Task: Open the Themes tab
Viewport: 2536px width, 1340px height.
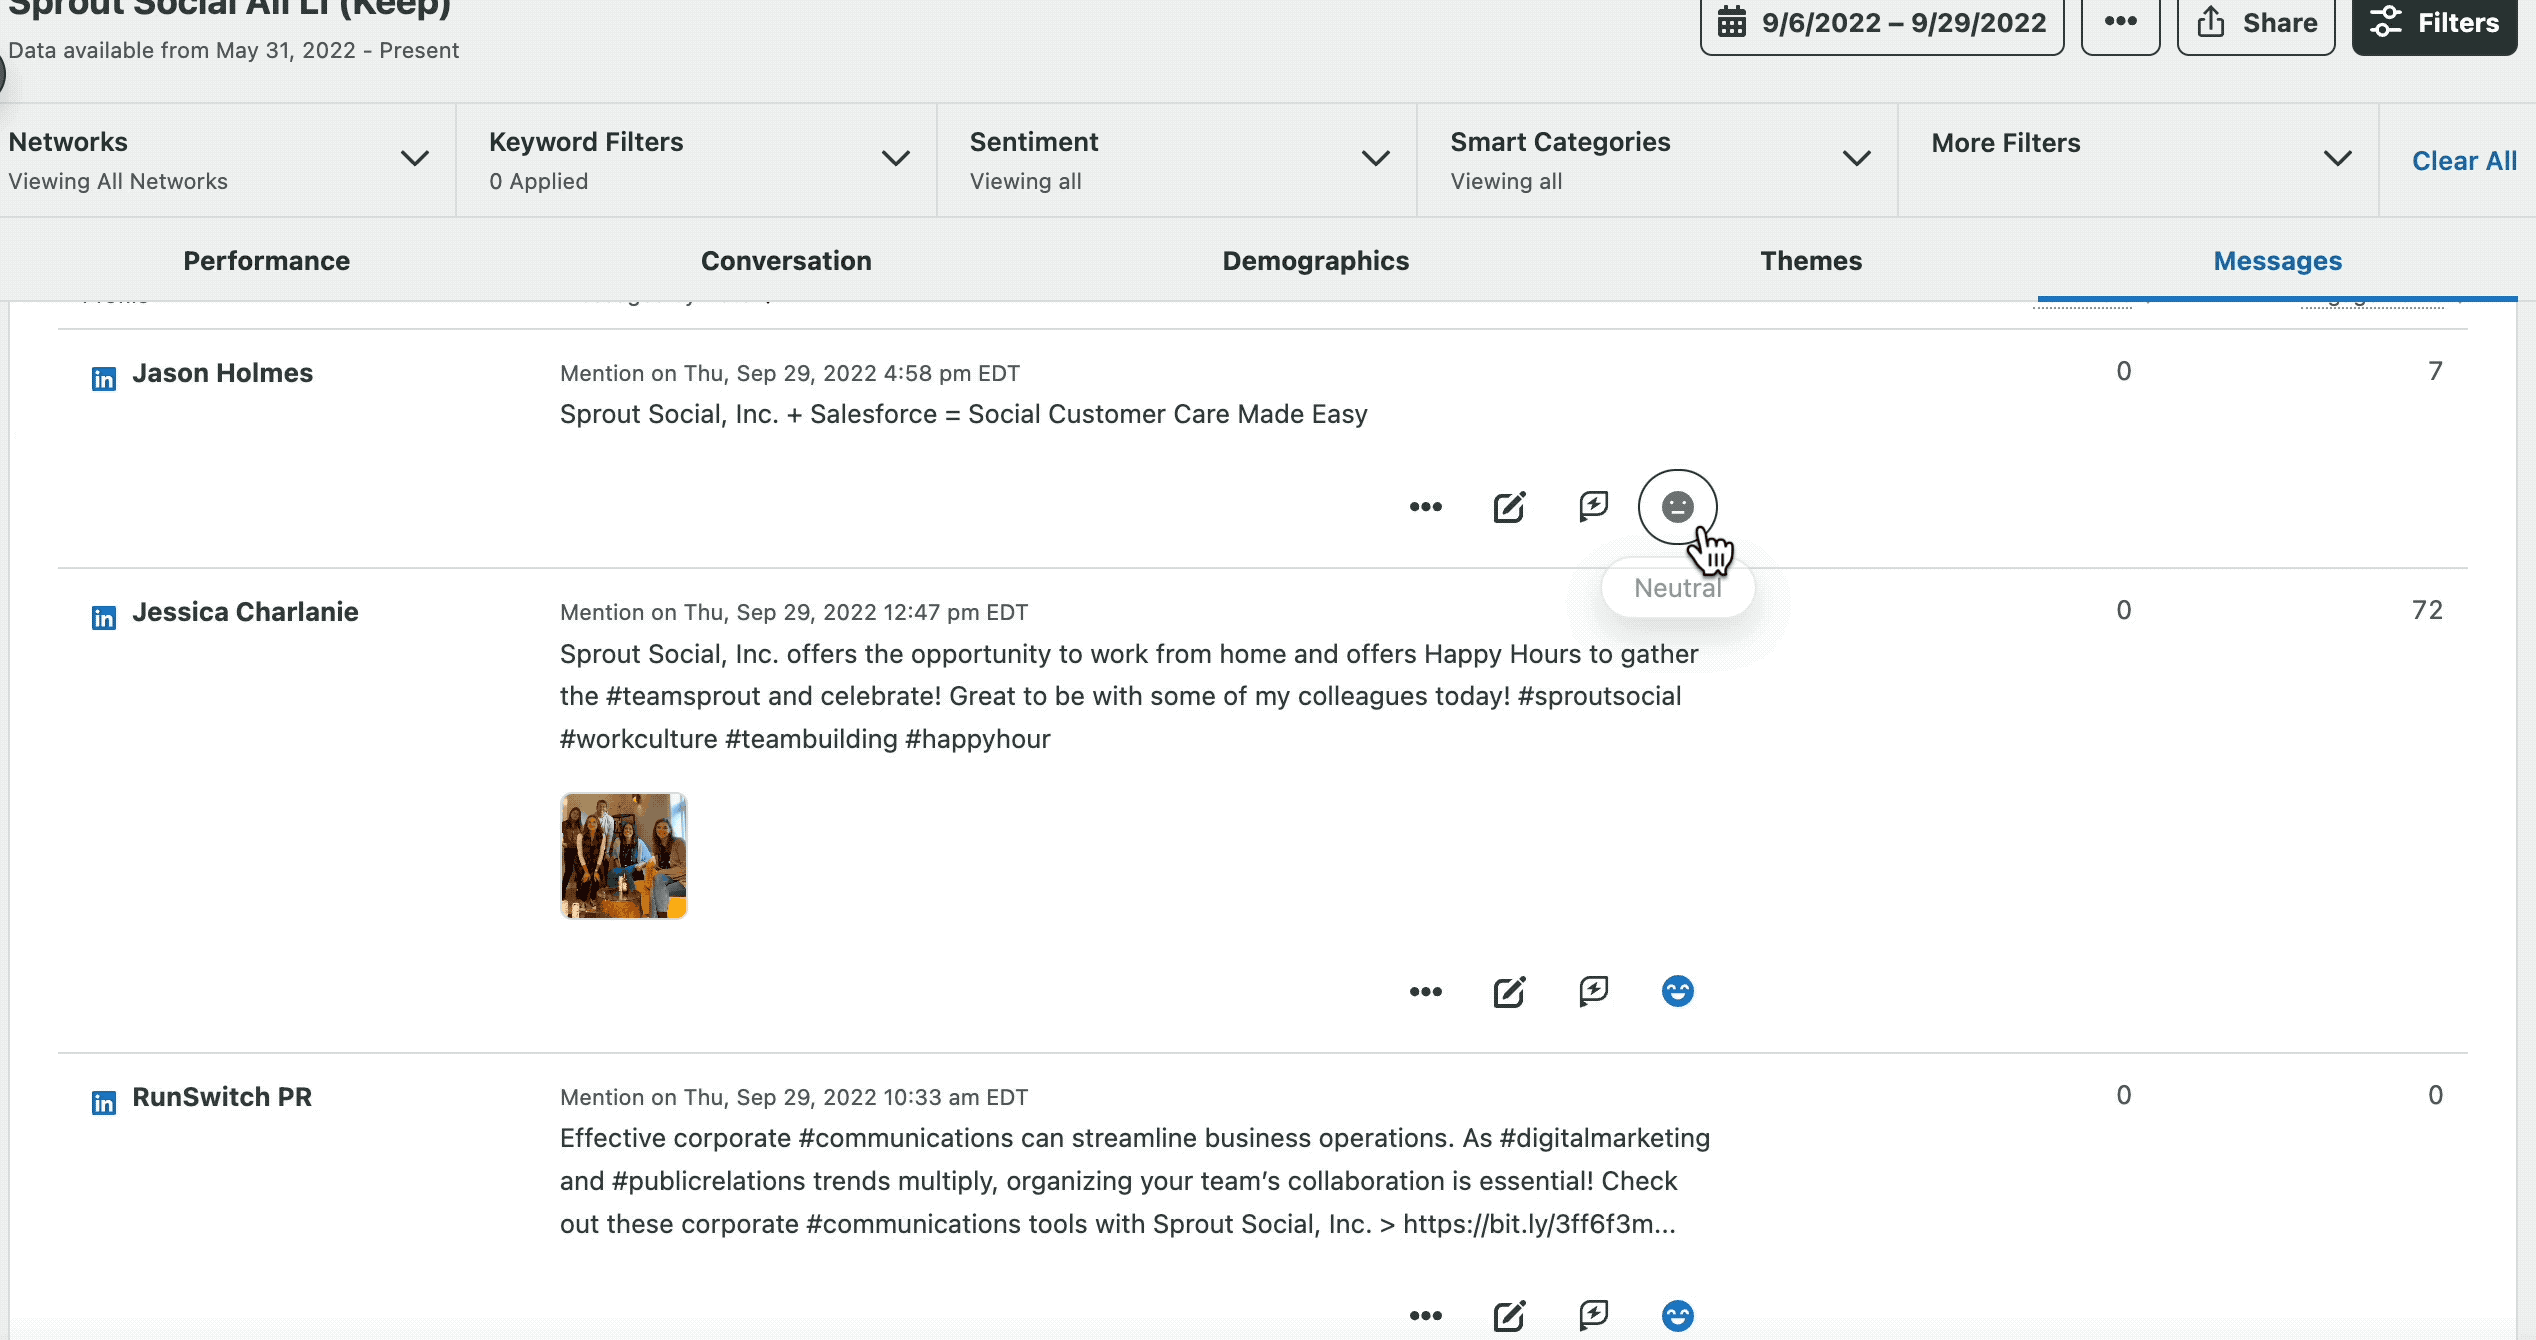Action: (1810, 261)
